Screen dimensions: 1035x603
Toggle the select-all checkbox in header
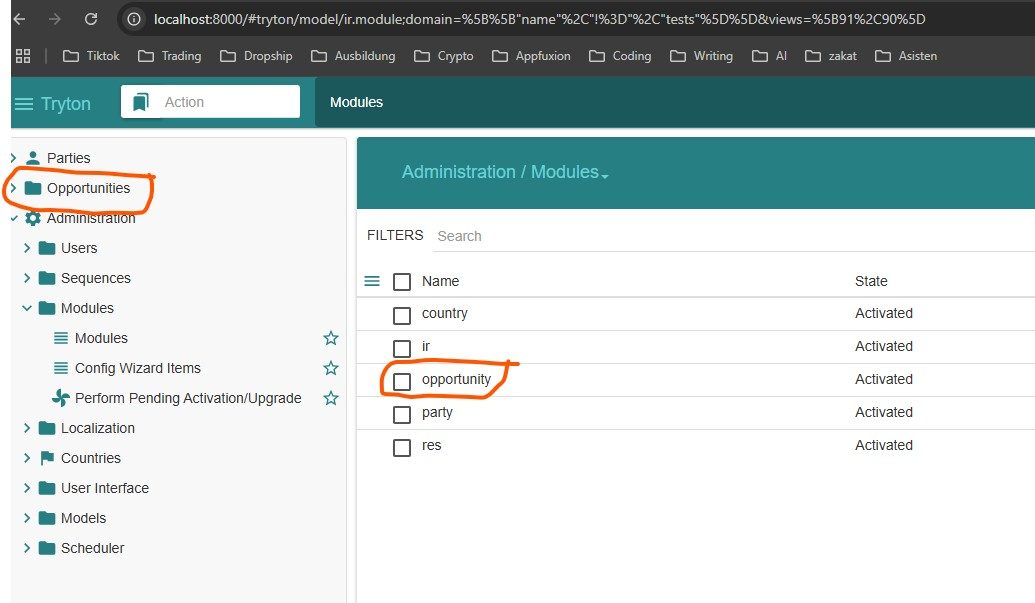click(402, 282)
